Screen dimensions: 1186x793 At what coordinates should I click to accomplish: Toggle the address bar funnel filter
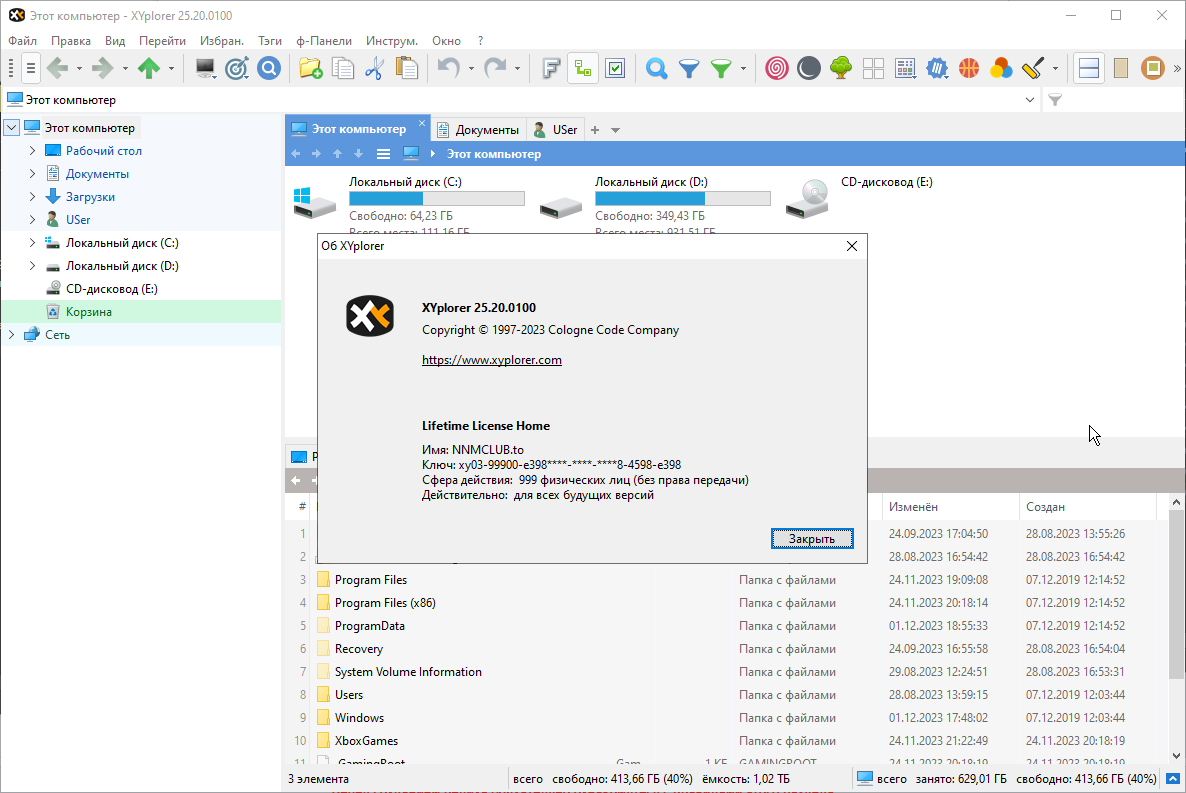pos(1055,100)
